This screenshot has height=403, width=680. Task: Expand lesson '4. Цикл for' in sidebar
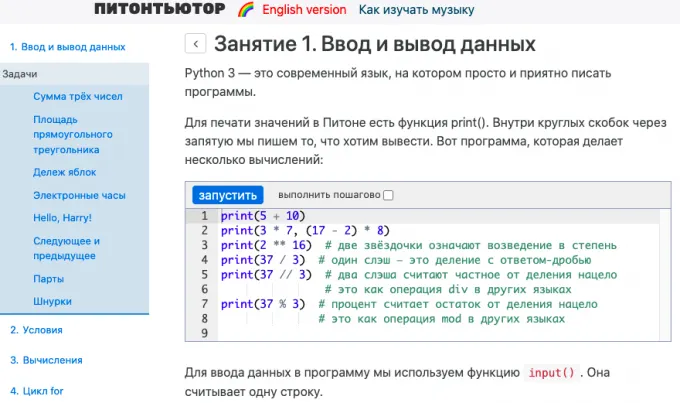(x=40, y=391)
